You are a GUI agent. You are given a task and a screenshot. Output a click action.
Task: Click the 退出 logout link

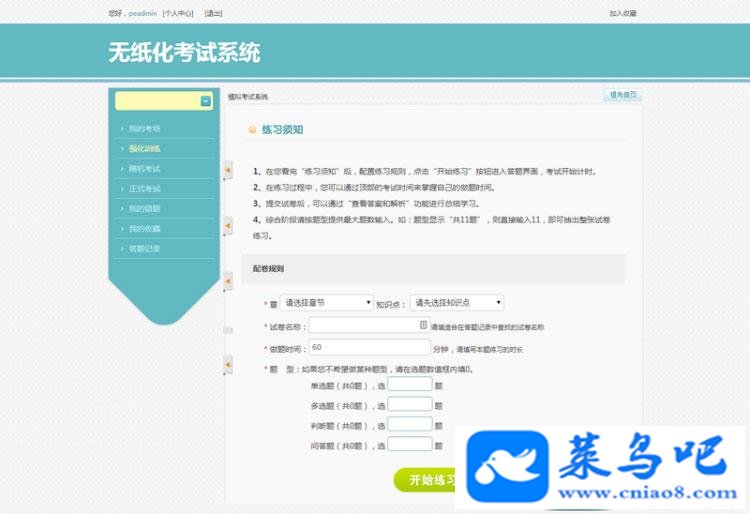213,13
